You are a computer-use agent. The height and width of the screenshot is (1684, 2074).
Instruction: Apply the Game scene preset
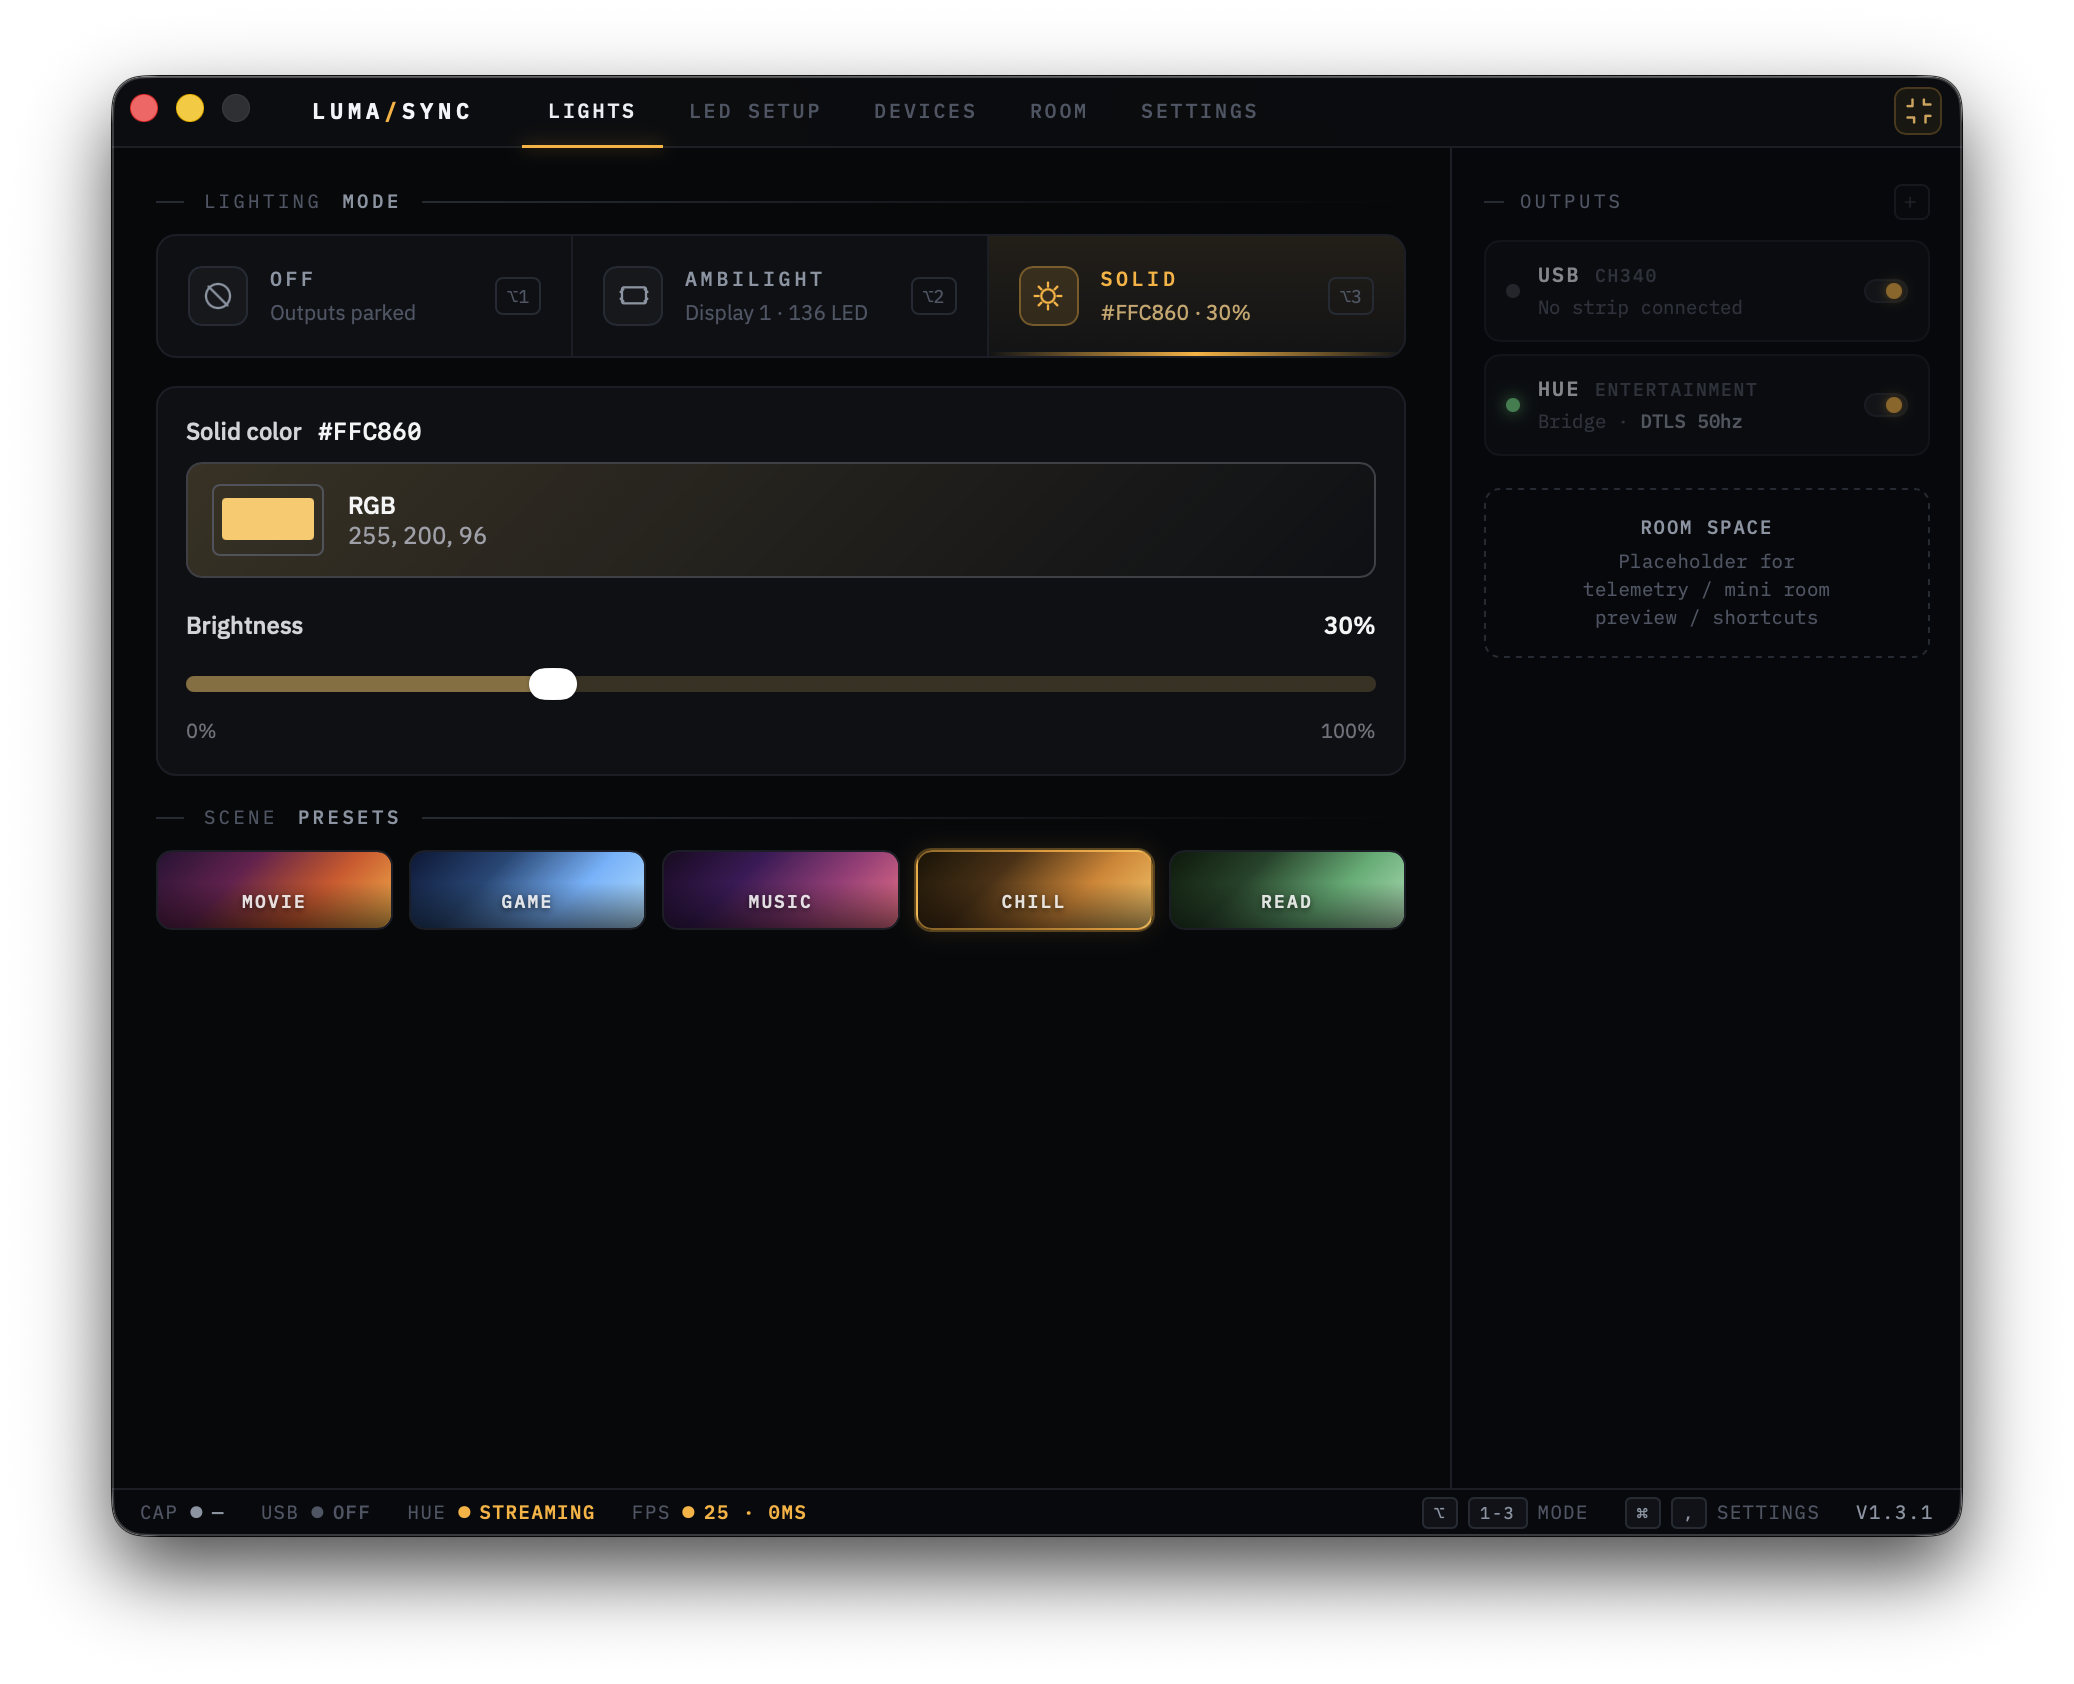[527, 890]
